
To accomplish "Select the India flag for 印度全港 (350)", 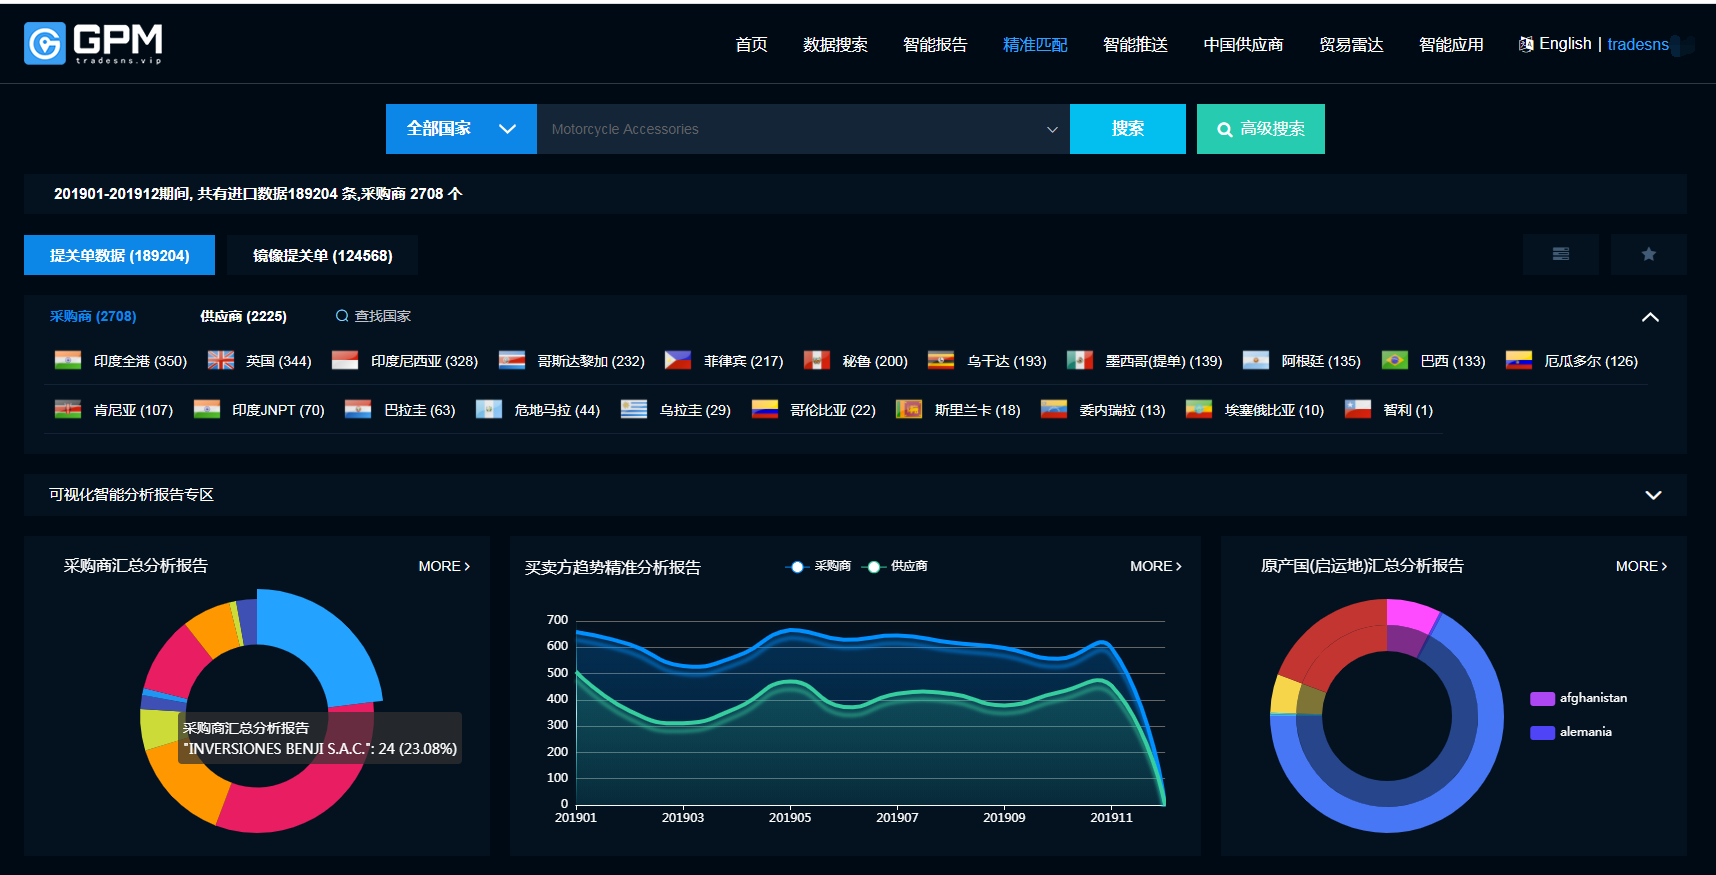I will point(68,360).
